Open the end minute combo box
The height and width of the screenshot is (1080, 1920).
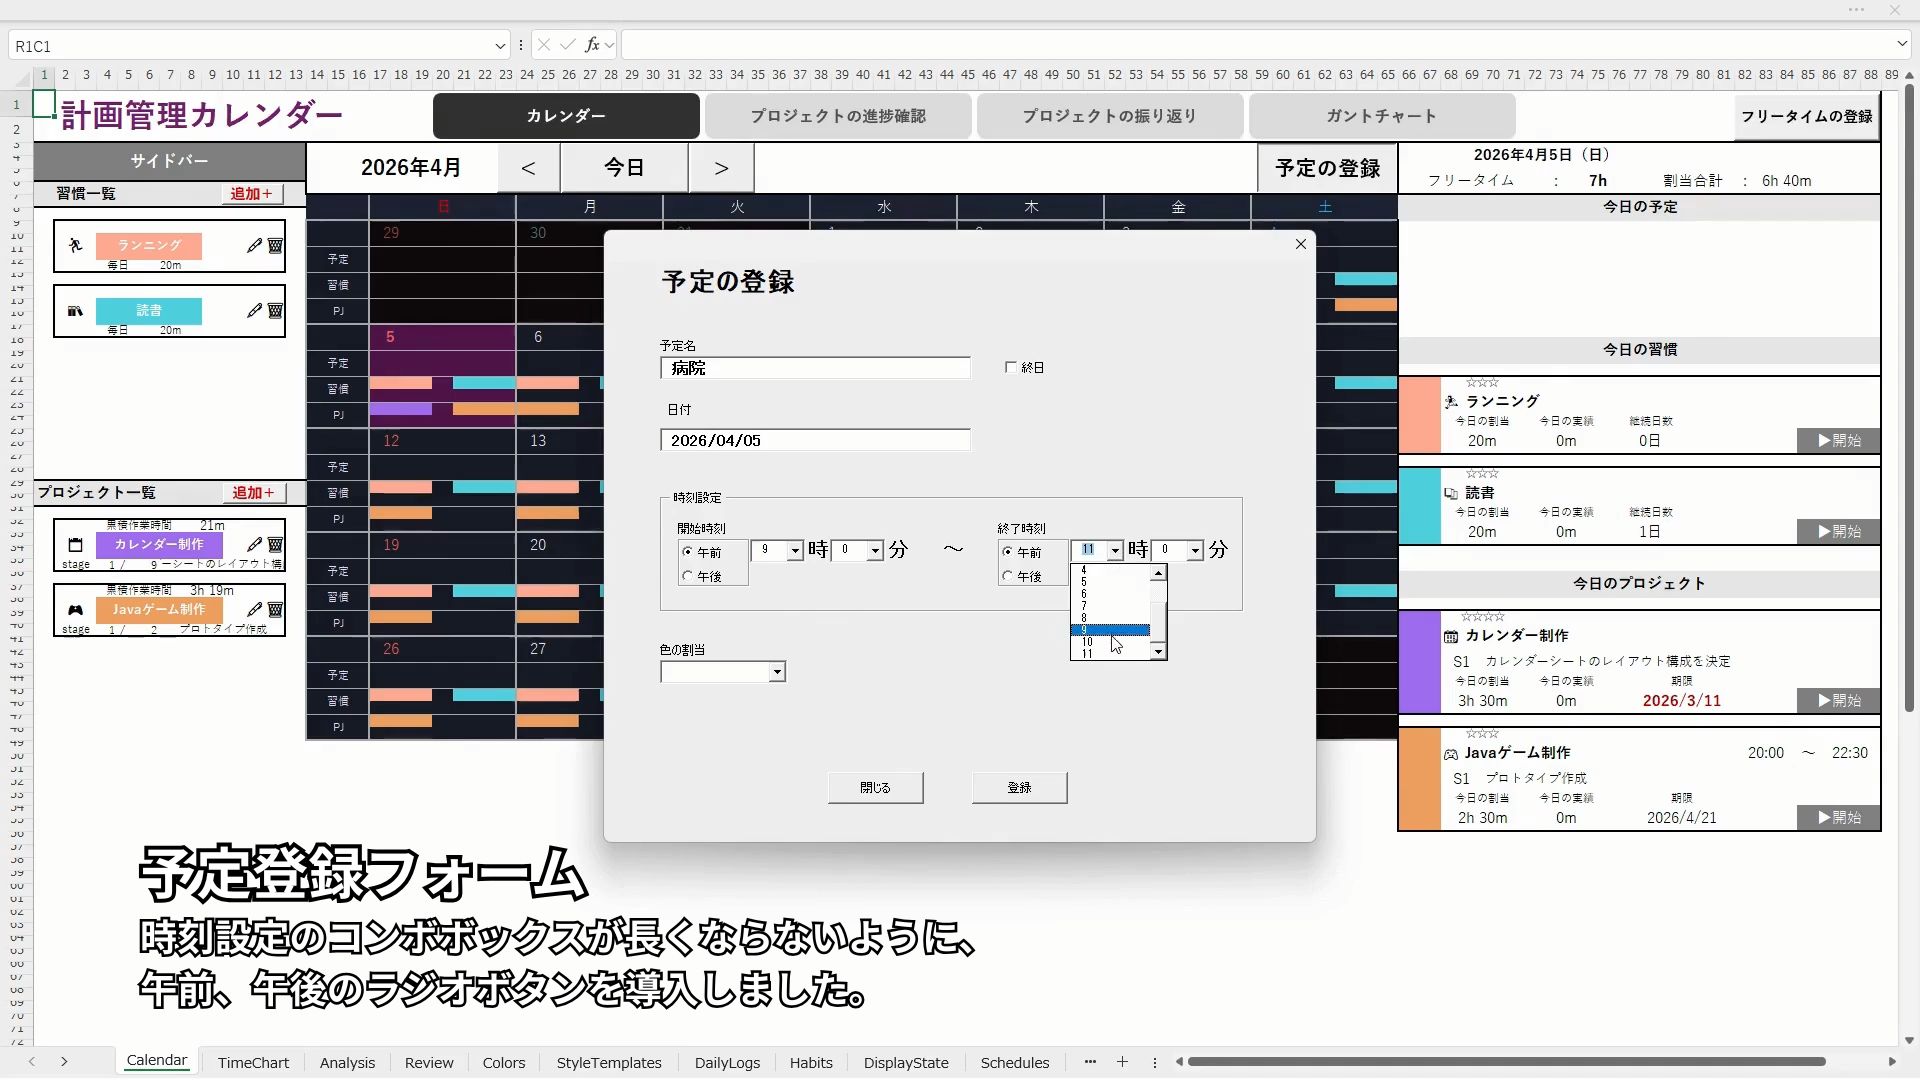pos(1194,551)
